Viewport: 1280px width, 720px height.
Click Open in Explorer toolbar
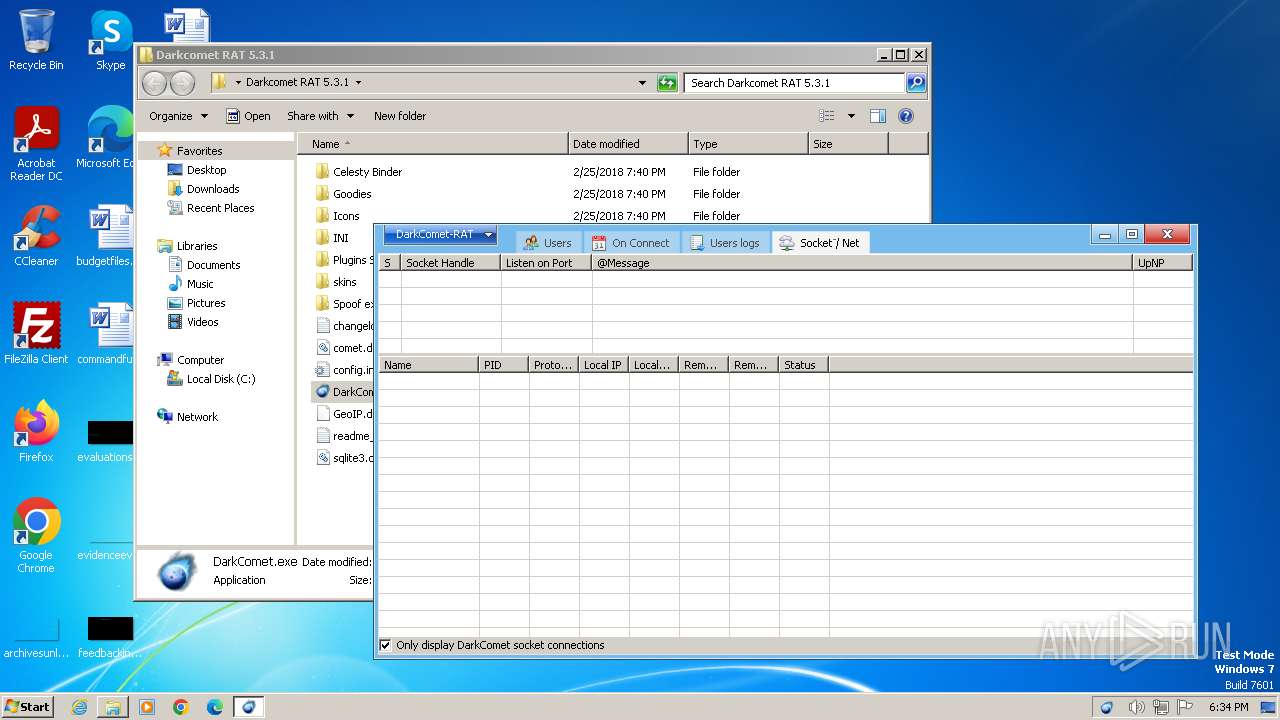(x=248, y=116)
